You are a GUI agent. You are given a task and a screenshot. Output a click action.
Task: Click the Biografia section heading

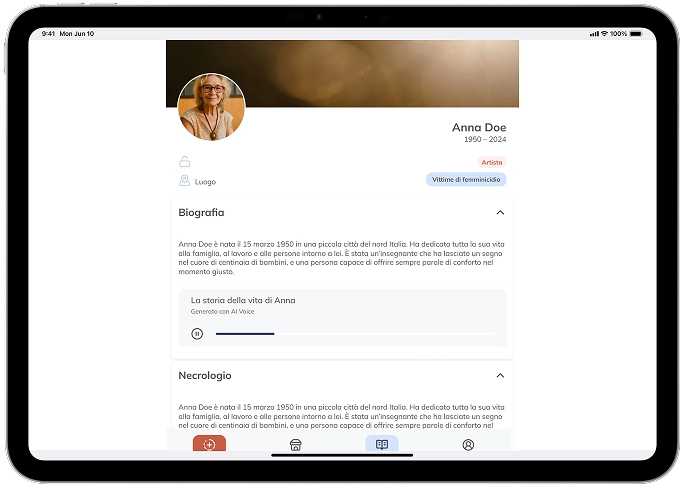(201, 213)
